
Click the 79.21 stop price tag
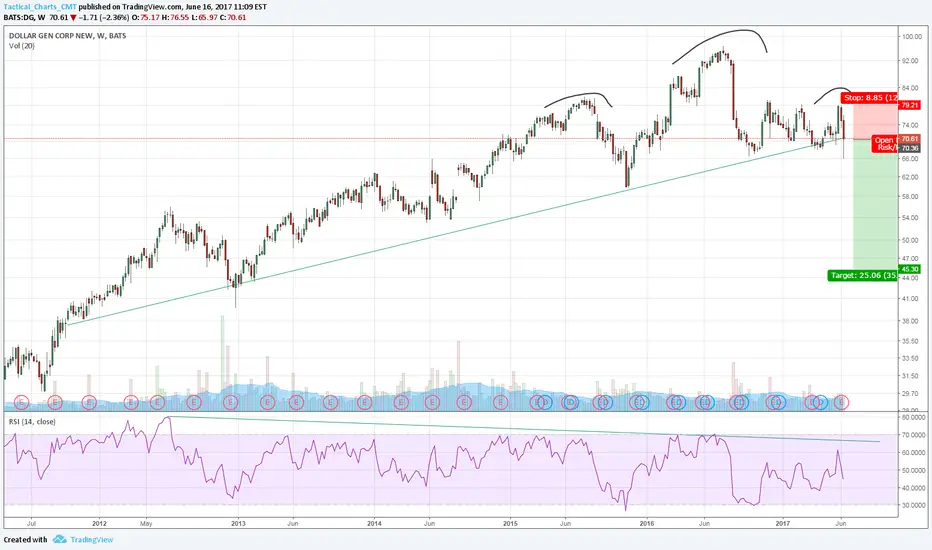(x=910, y=105)
